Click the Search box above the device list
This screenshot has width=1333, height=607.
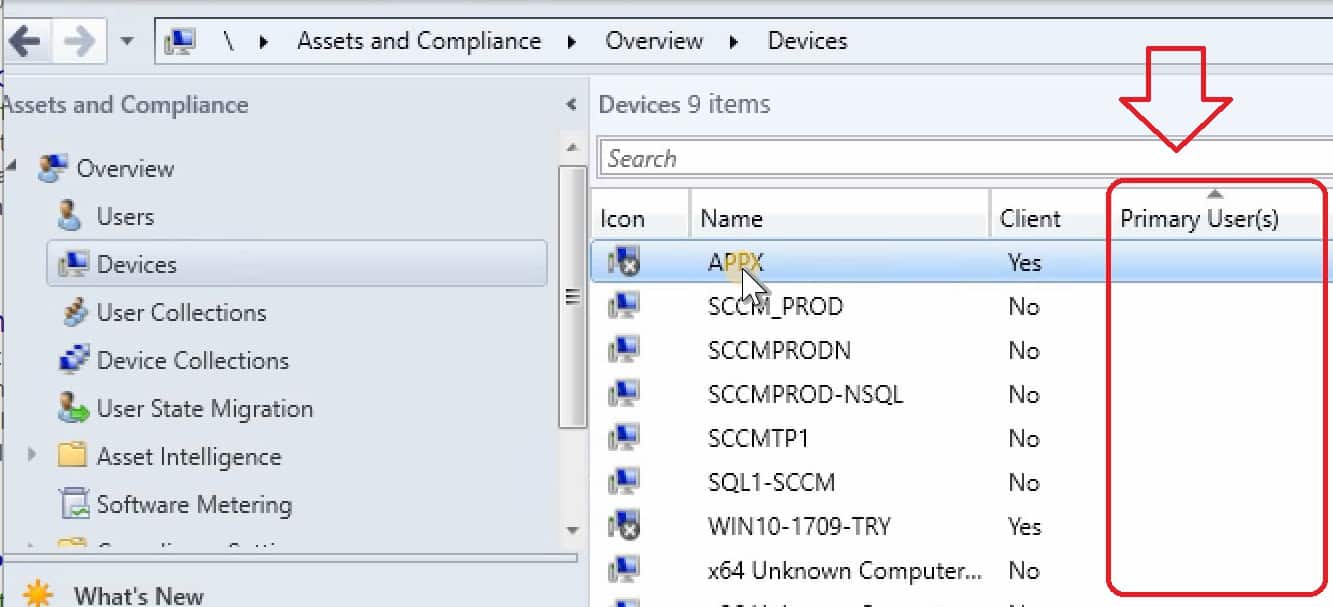[x=964, y=158]
